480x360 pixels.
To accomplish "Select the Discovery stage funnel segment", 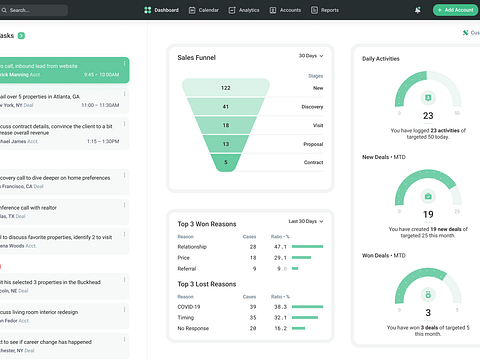I will point(226,107).
